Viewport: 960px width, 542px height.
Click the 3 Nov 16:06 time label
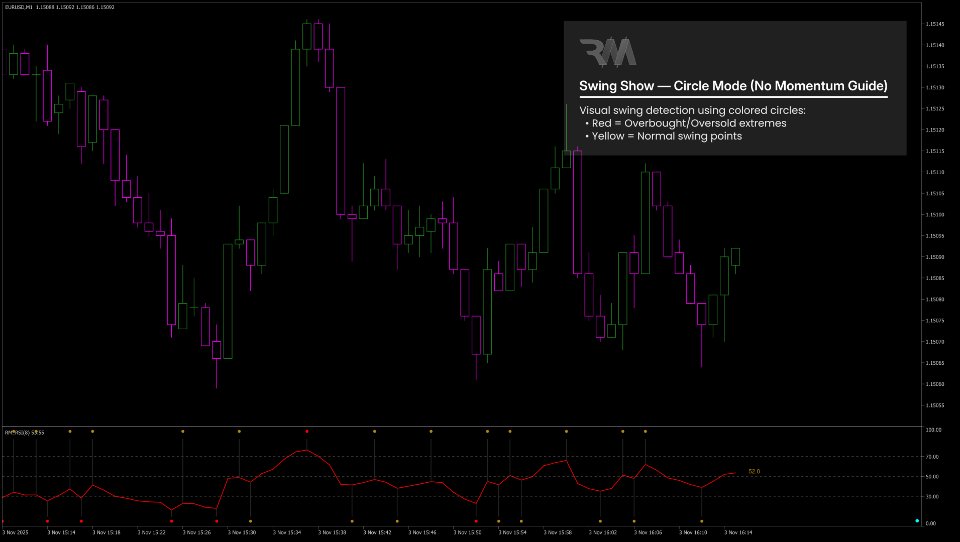point(649,533)
